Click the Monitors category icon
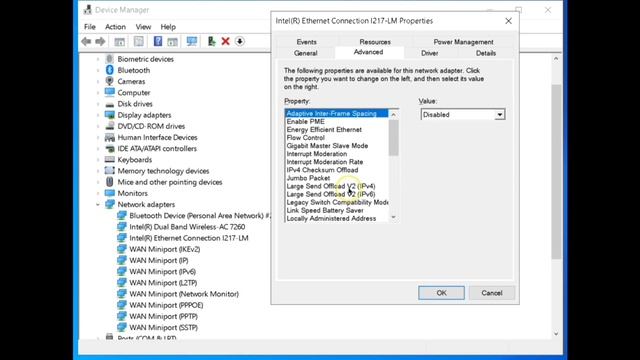 [109, 193]
